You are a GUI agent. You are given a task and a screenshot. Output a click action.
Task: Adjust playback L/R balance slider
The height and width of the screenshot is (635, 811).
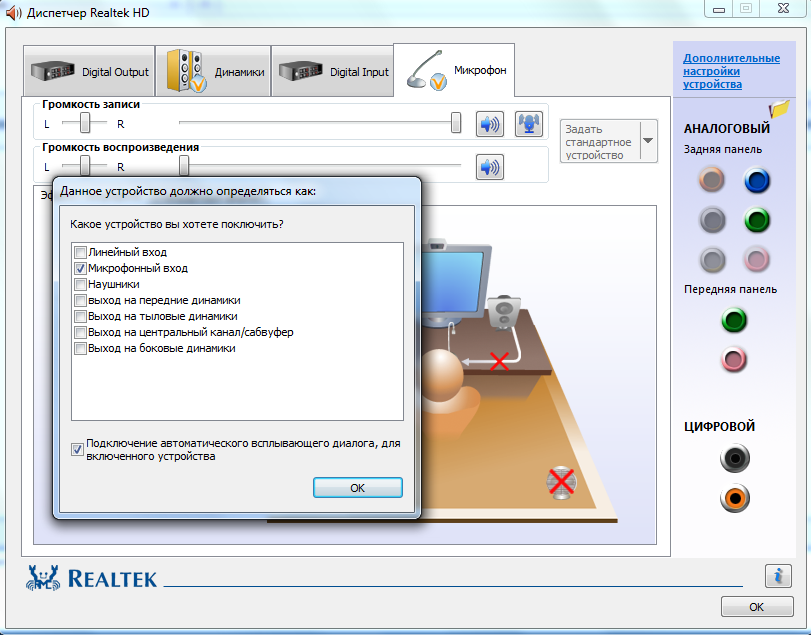point(85,166)
